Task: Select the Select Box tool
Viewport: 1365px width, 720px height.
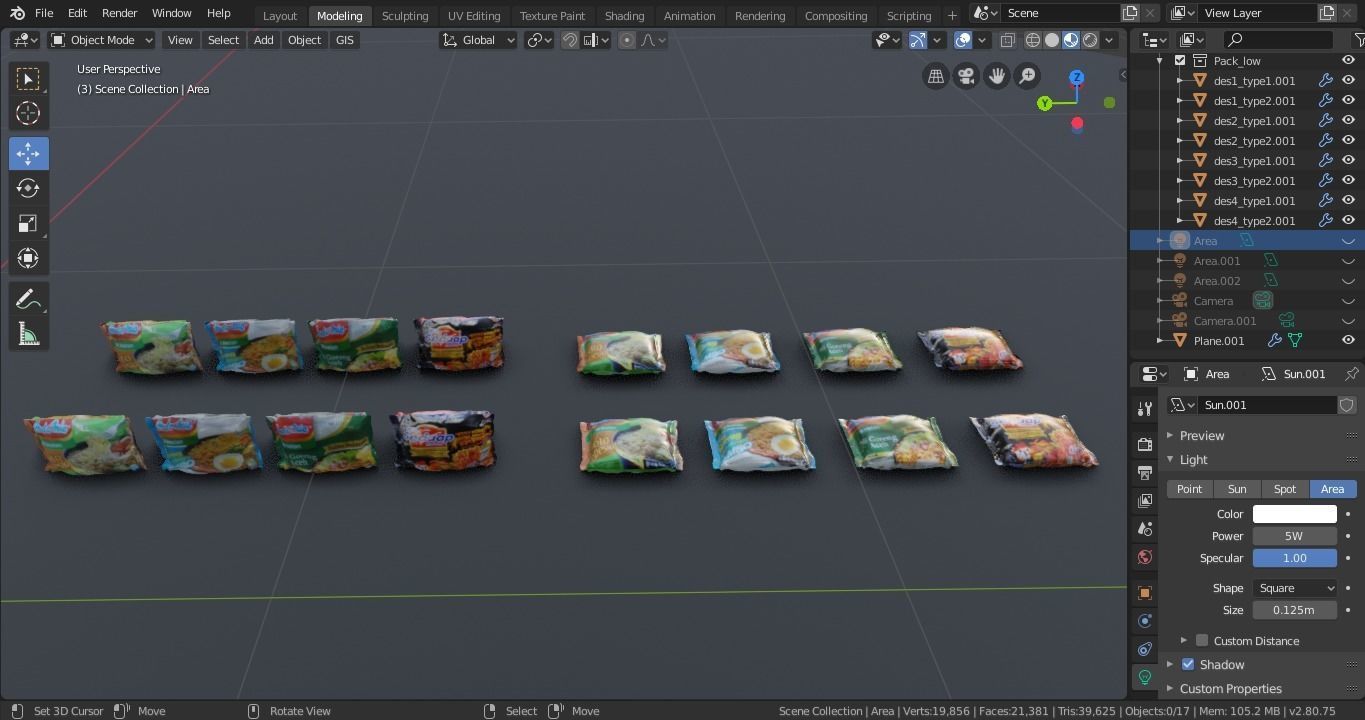Action: [x=28, y=79]
